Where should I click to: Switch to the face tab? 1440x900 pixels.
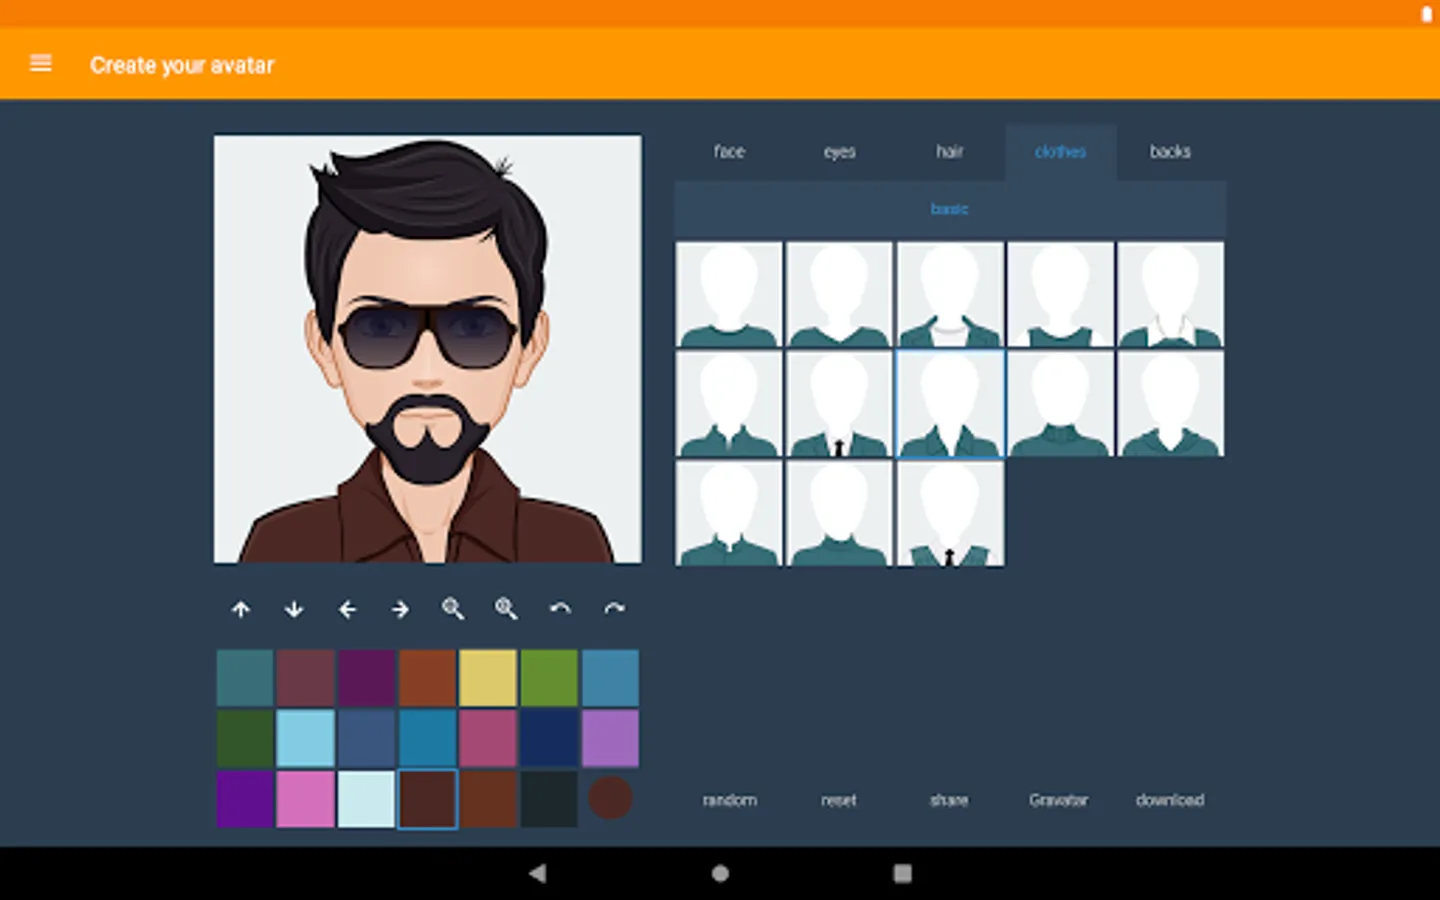pyautogui.click(x=729, y=152)
